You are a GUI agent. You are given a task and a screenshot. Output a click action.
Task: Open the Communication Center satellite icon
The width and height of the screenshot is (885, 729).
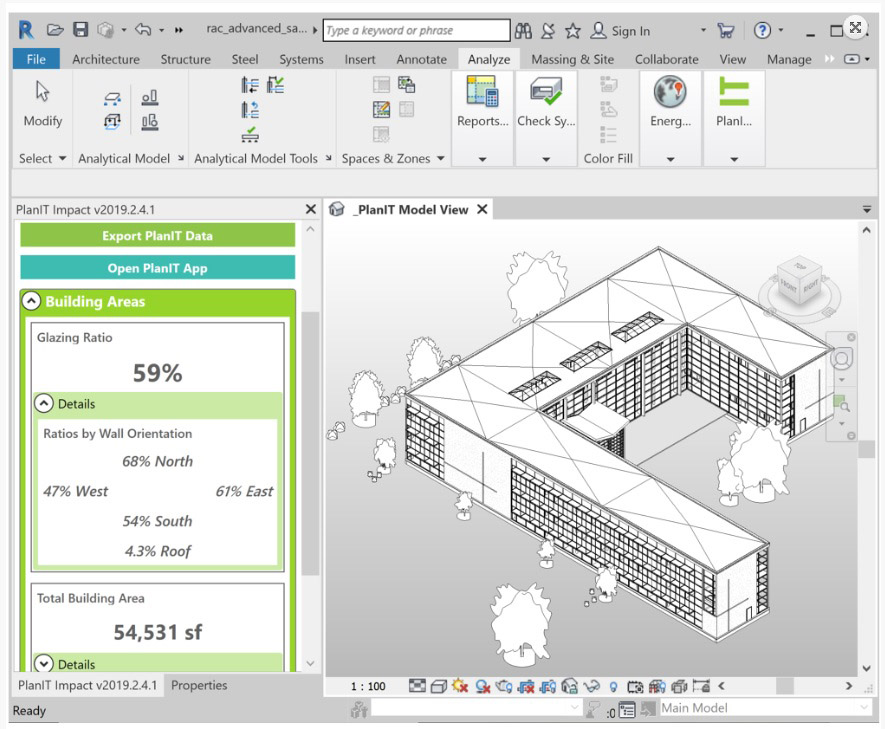tap(547, 30)
